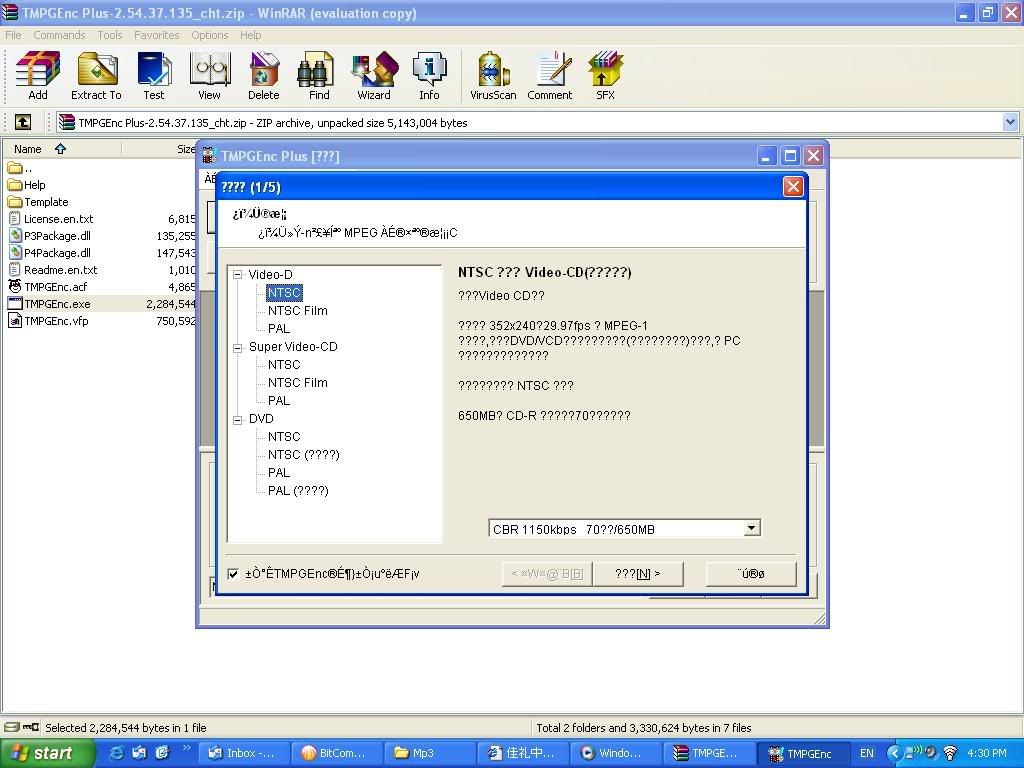Open the Commands menu
The width and height of the screenshot is (1024, 768).
59,35
